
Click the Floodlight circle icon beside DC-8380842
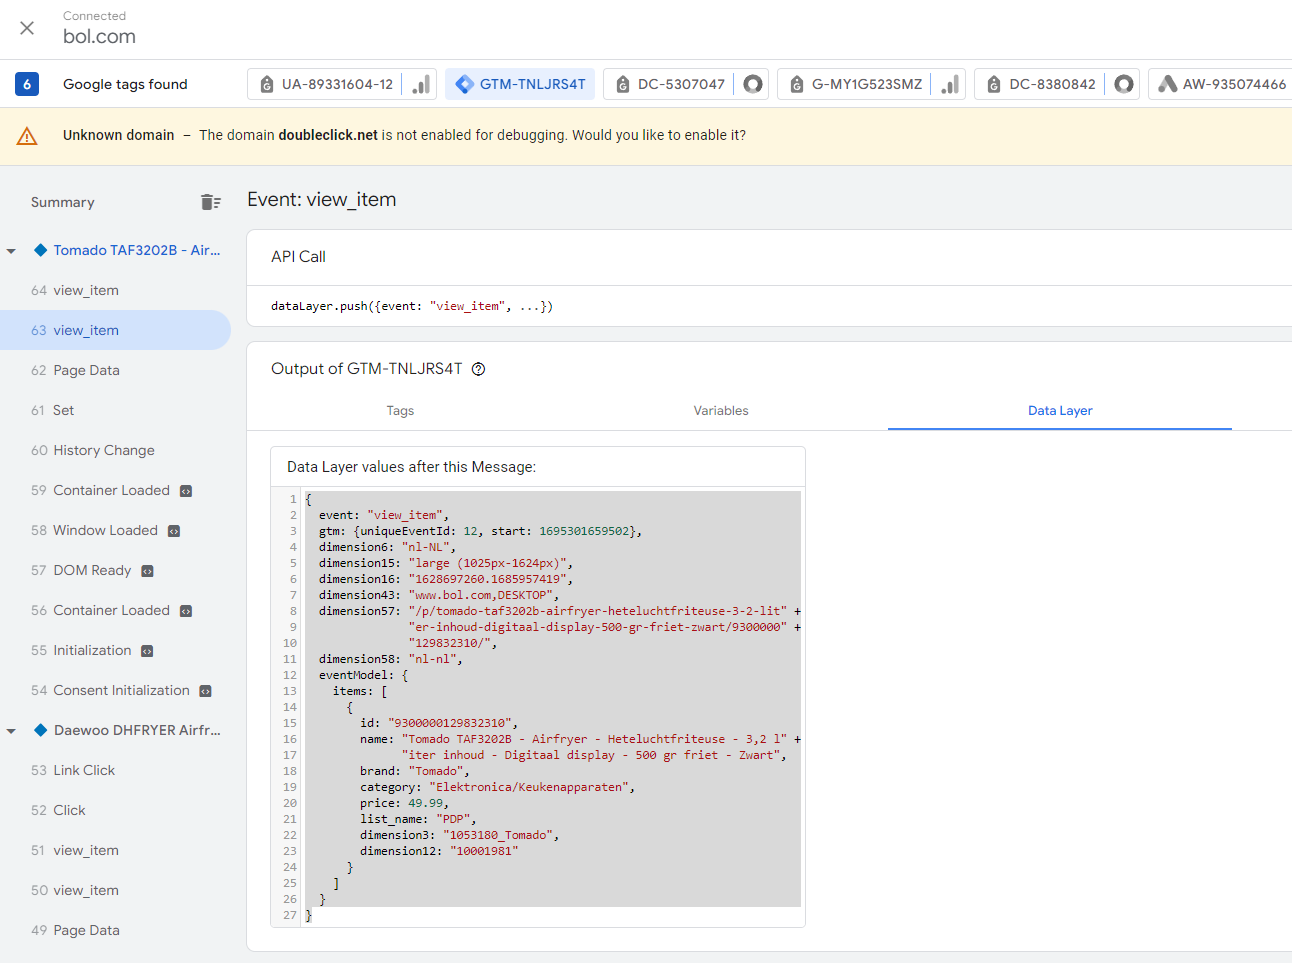[1124, 84]
